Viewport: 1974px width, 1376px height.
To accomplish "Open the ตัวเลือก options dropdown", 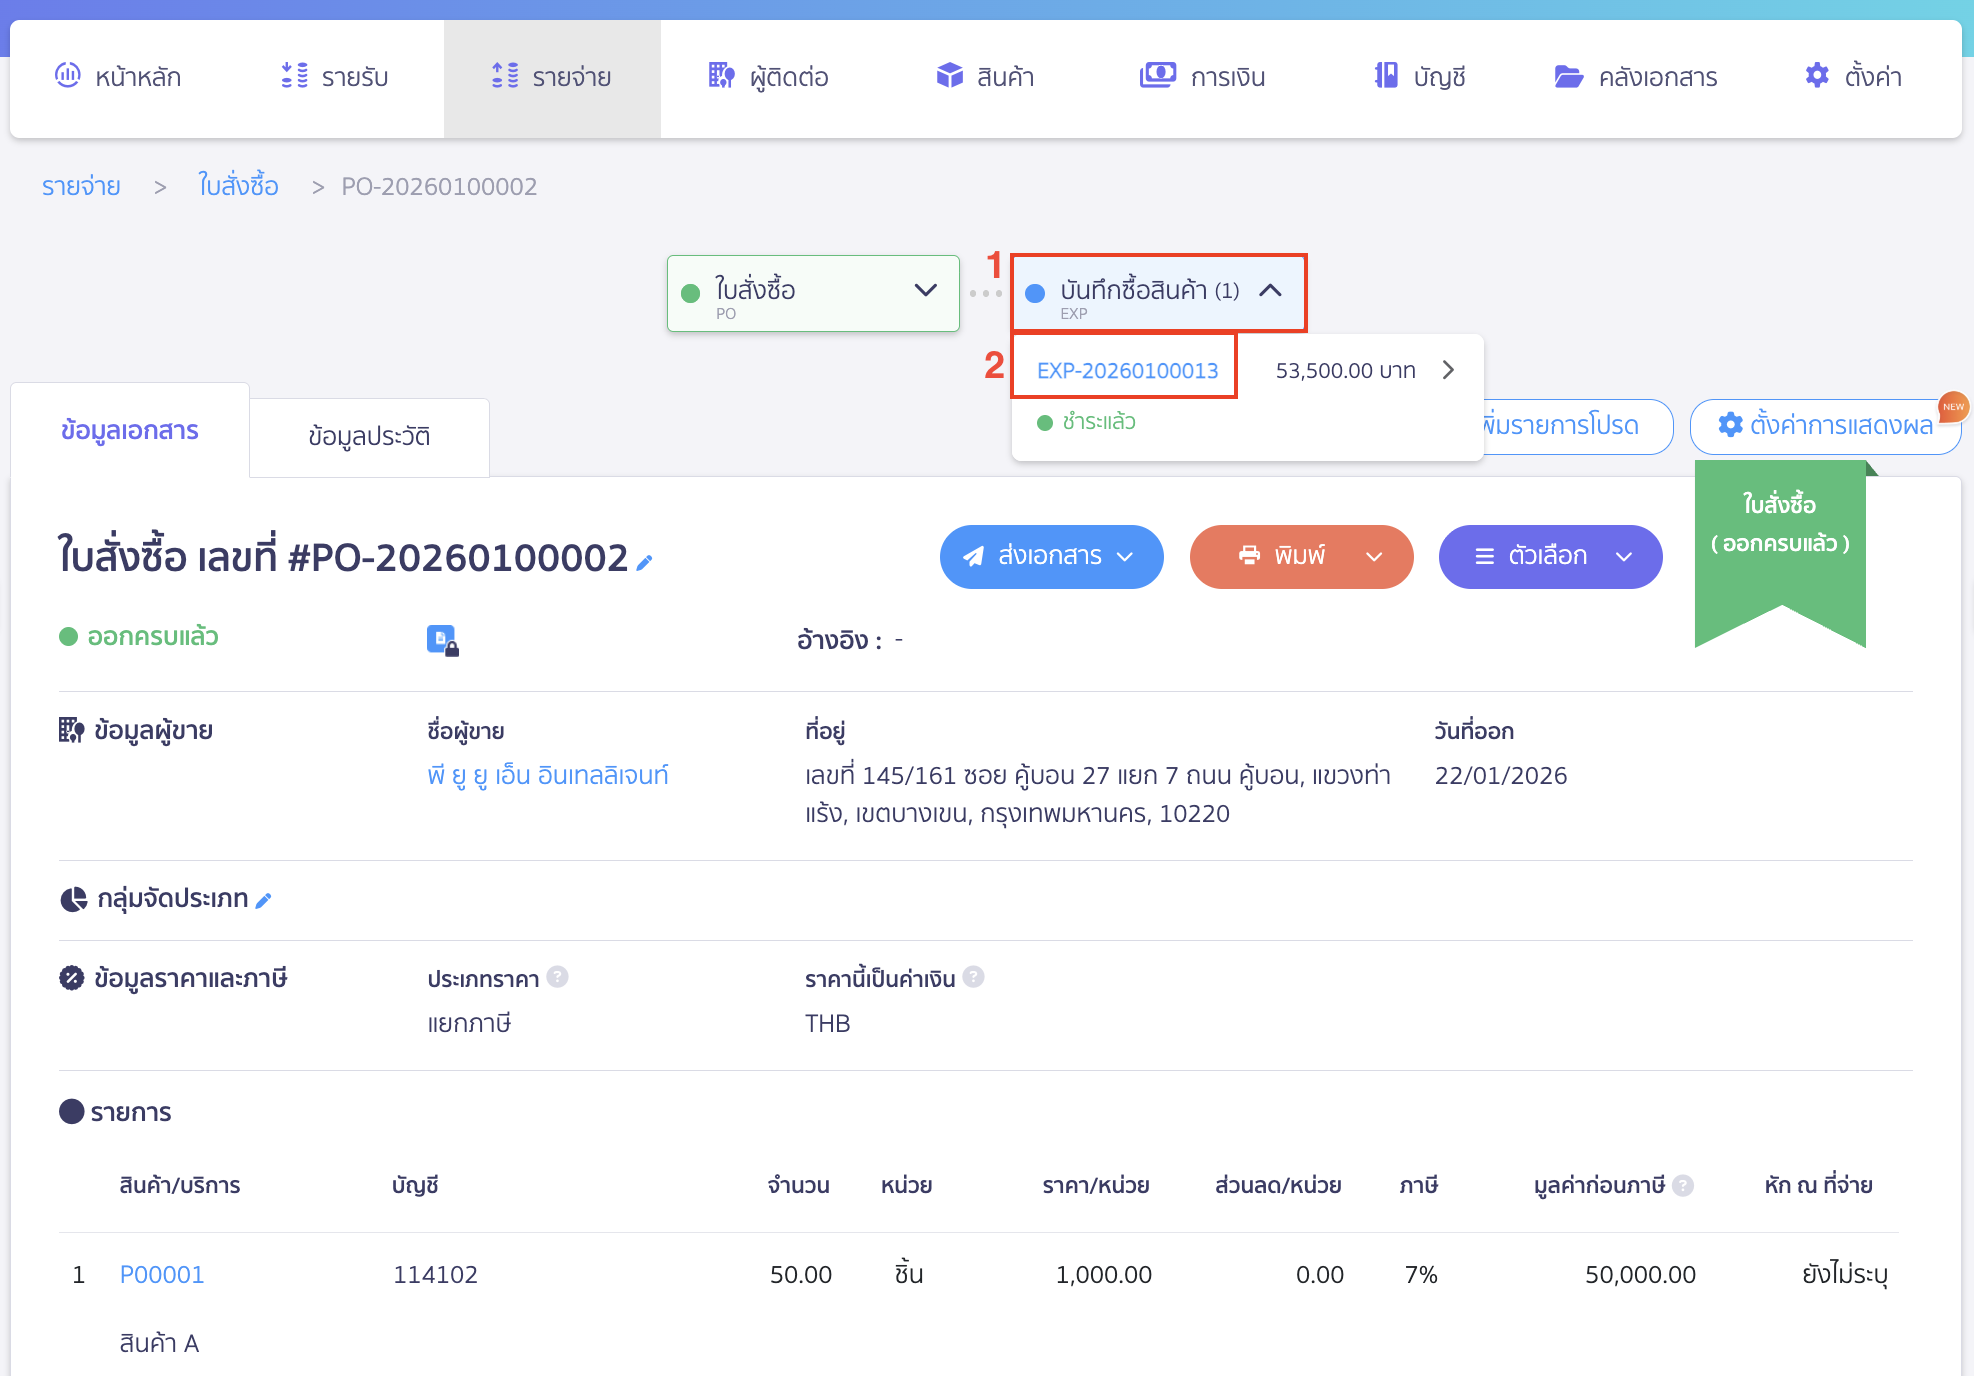I will tap(1550, 557).
